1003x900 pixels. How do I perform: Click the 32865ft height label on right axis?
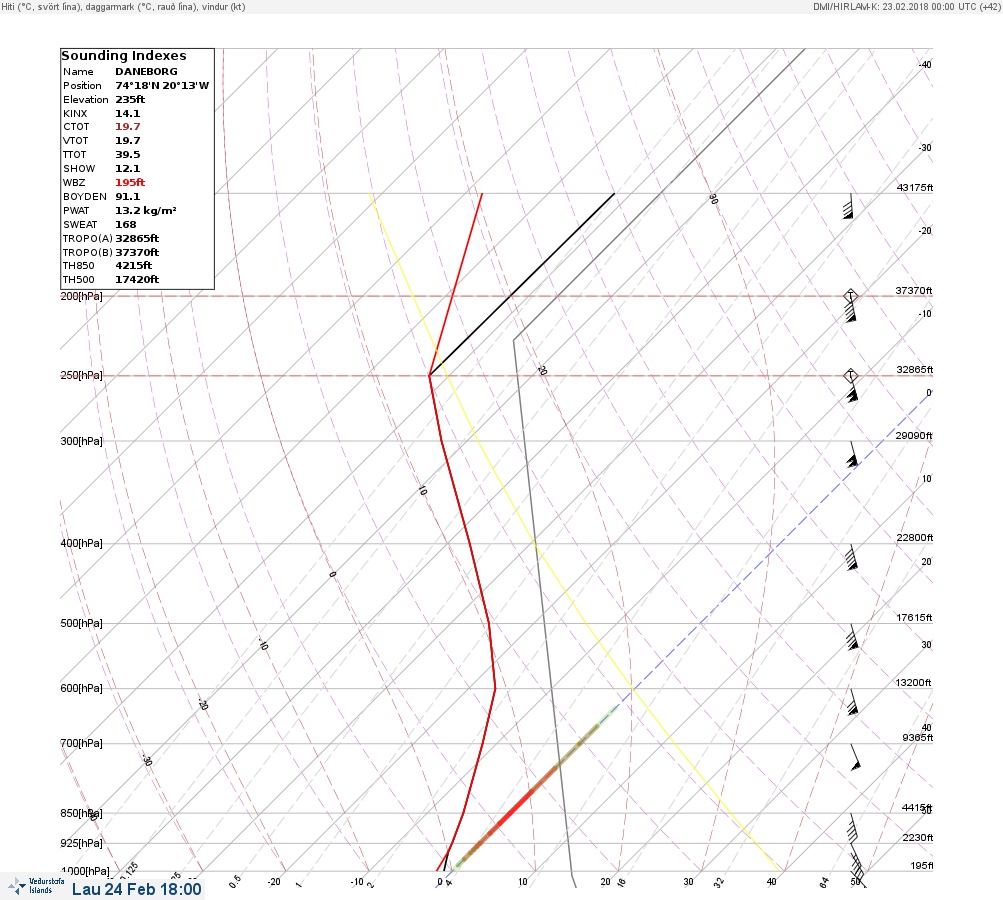click(915, 370)
